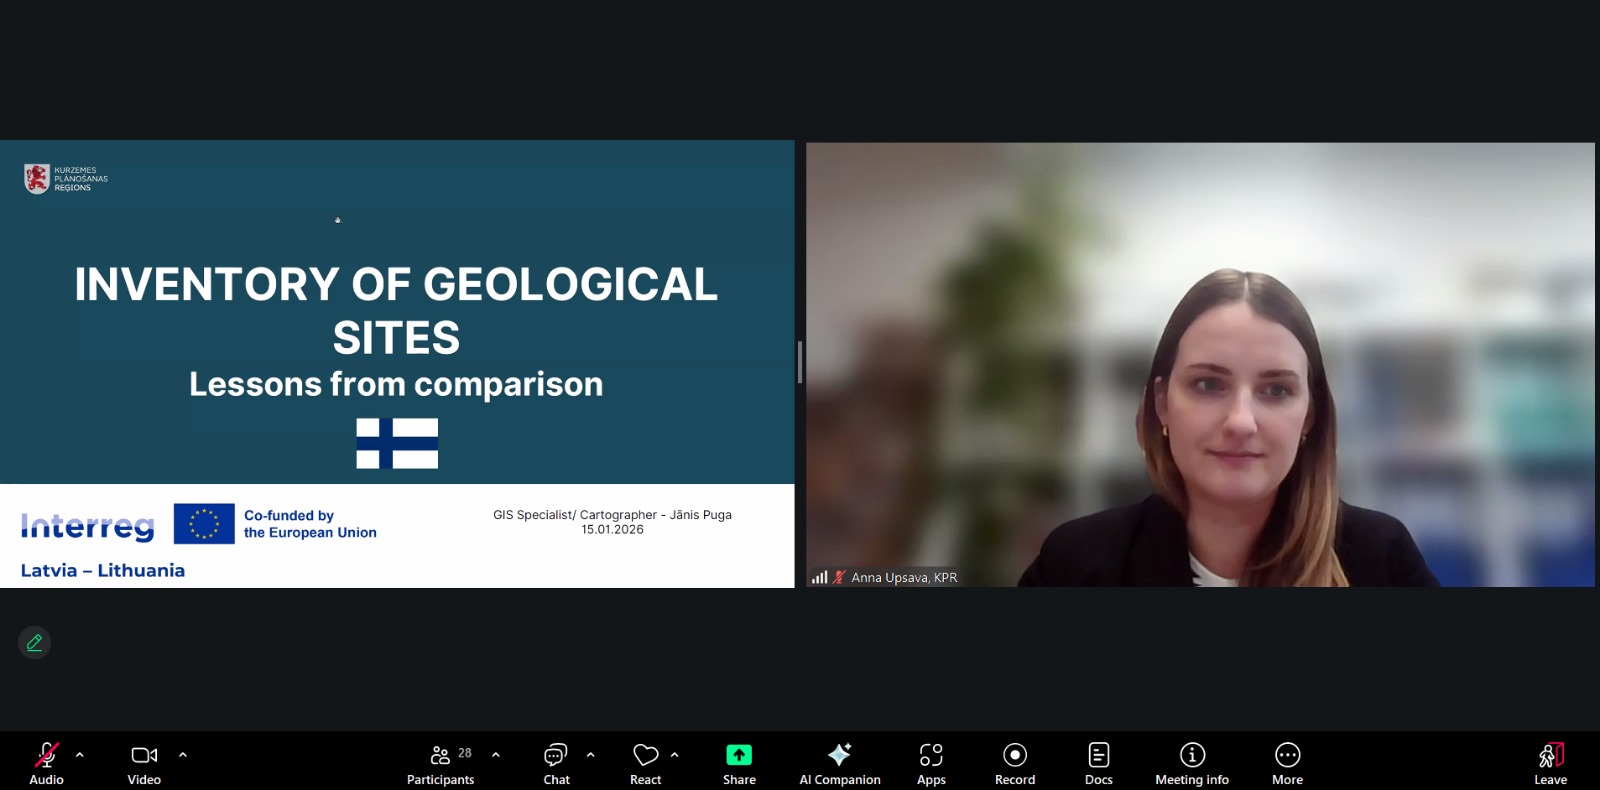This screenshot has width=1600, height=790.
Task: Click the divider handle between slide and video
Action: point(800,362)
